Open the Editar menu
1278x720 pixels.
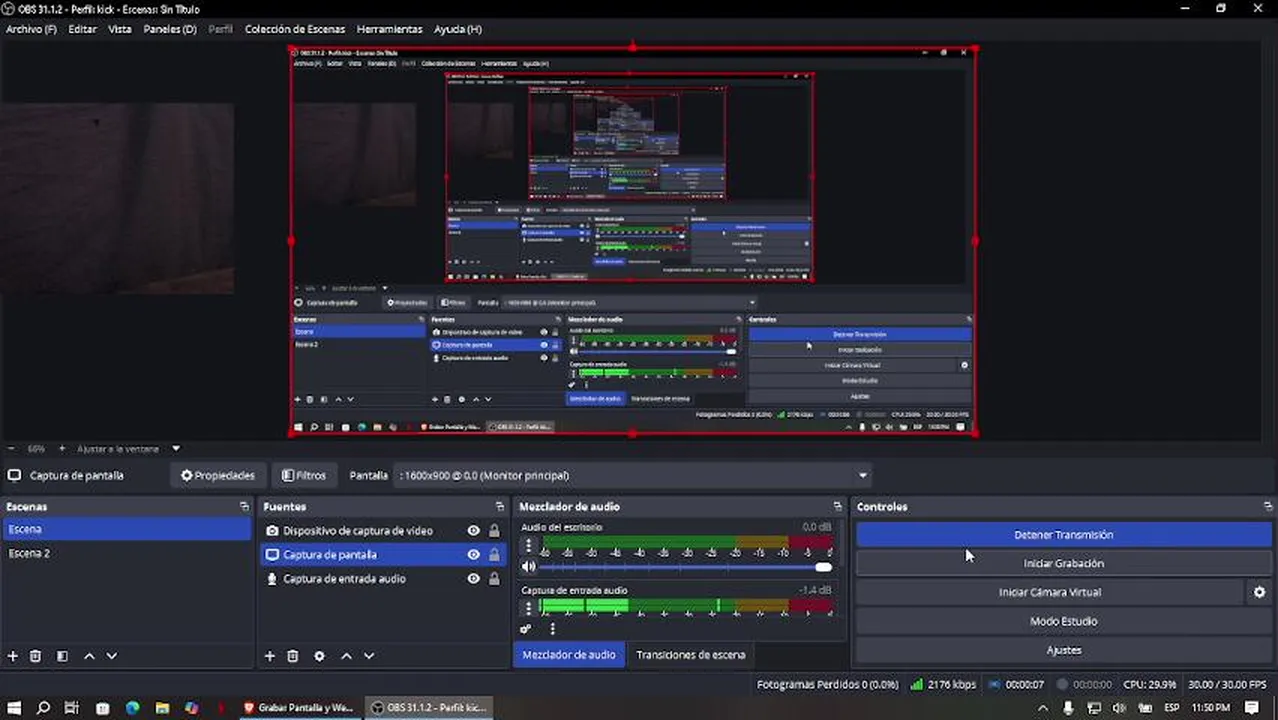pos(82,29)
